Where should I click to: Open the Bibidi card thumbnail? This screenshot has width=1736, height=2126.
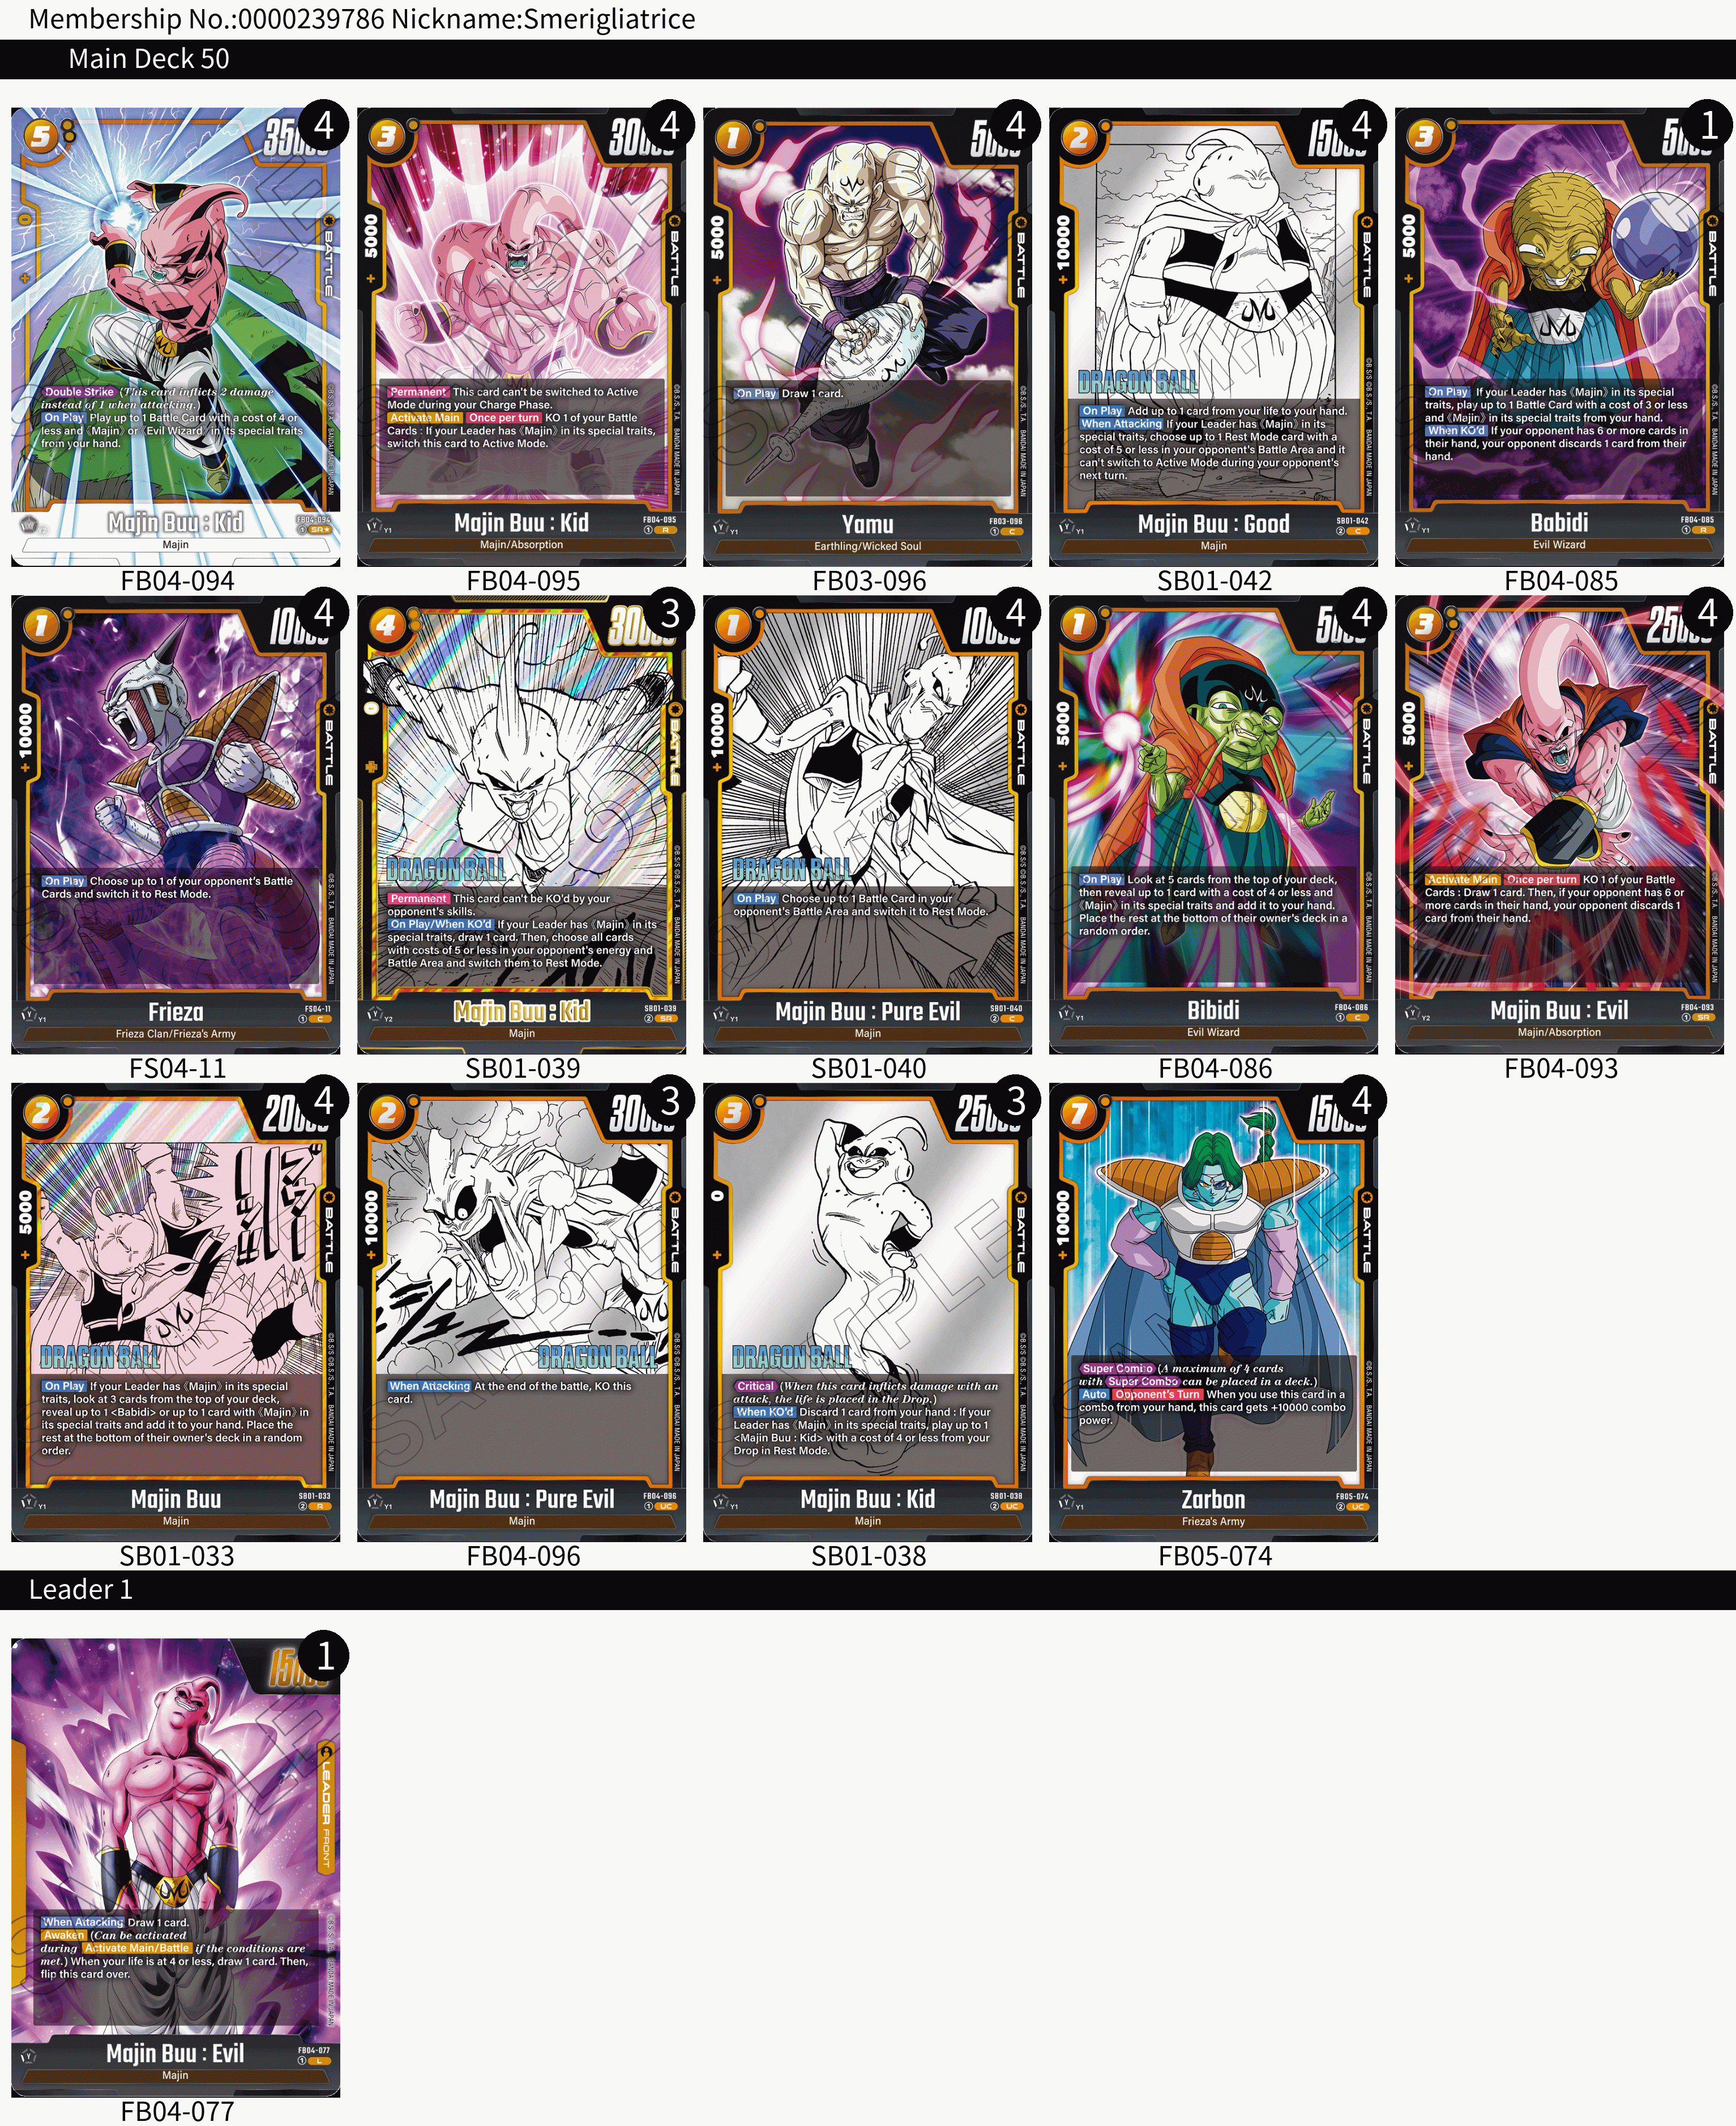pos(1213,825)
